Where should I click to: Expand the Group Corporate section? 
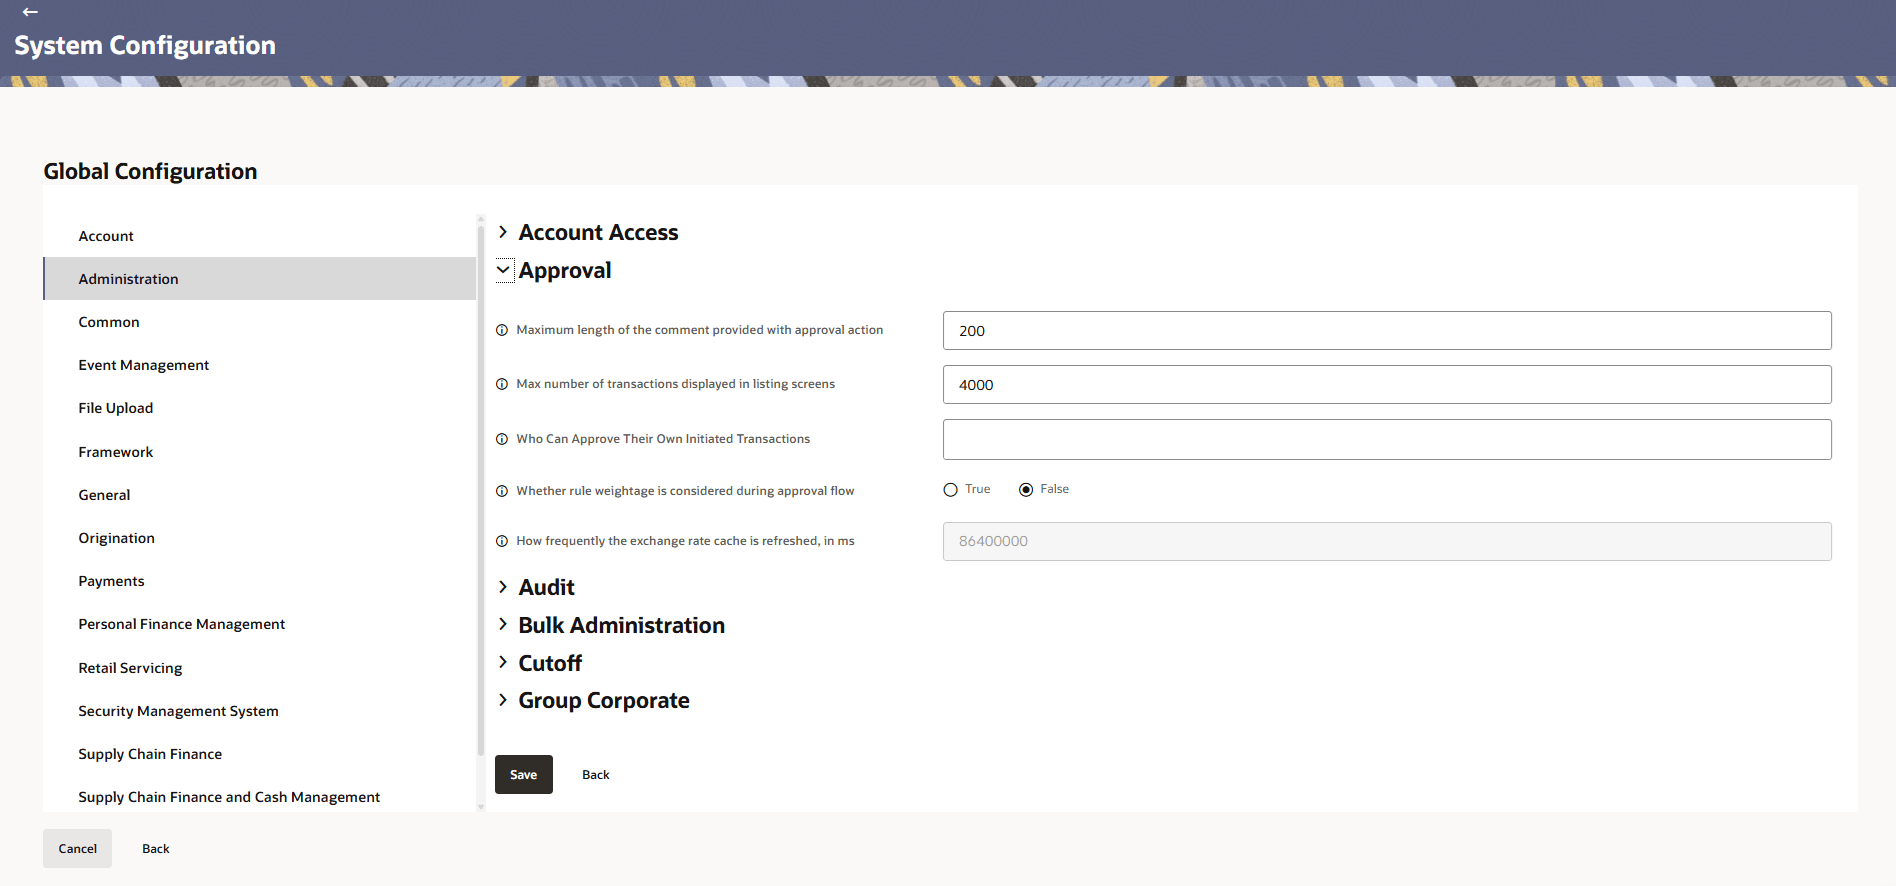[x=503, y=700]
